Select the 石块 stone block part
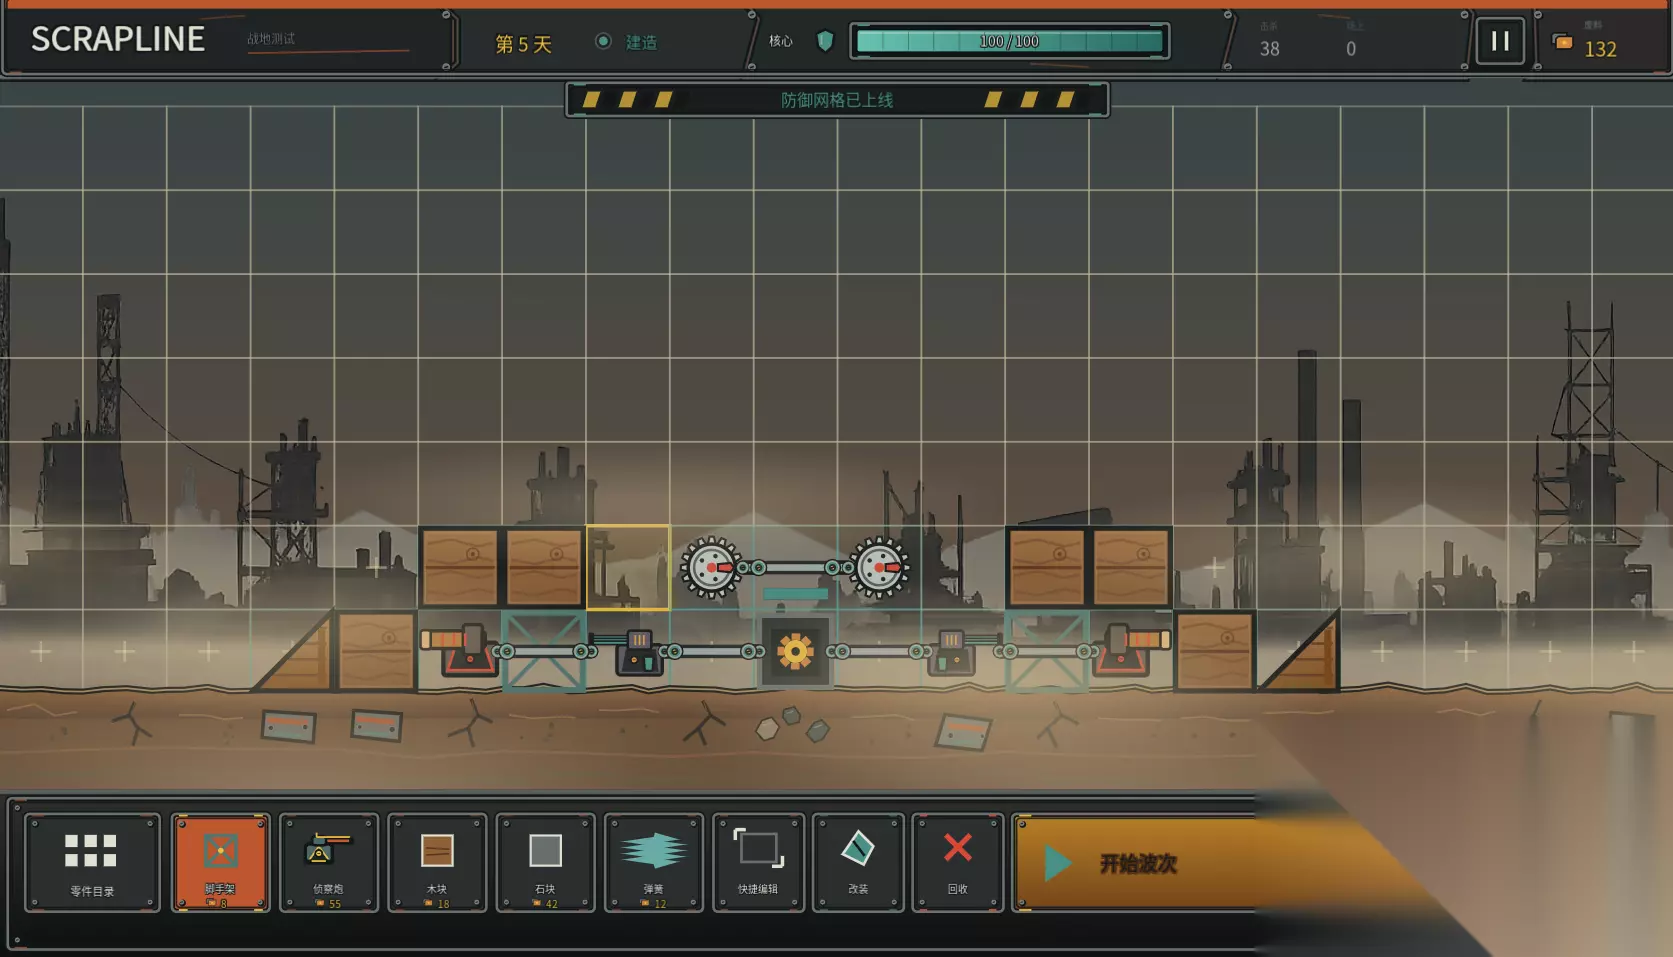1673x957 pixels. 546,862
